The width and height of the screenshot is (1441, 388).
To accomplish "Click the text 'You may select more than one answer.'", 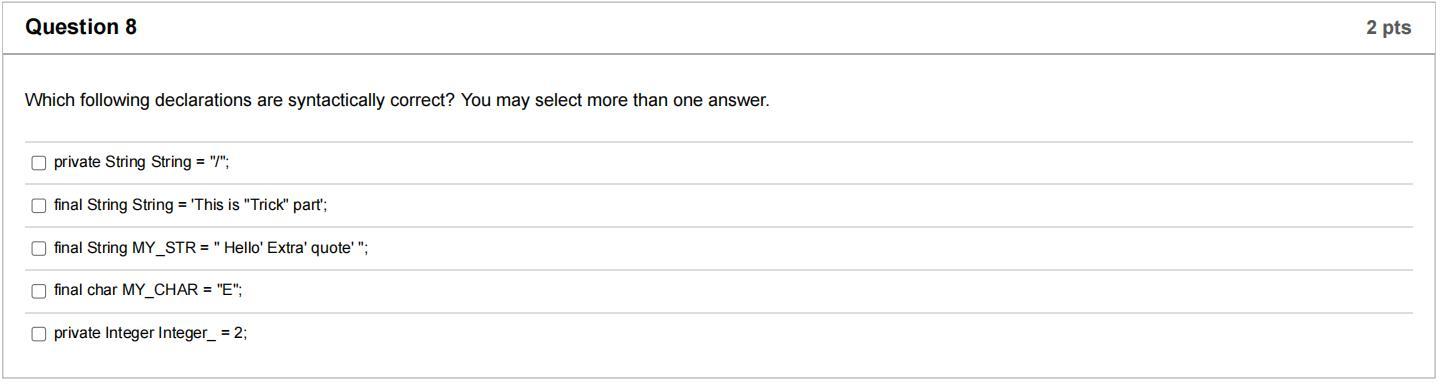I will pos(616,100).
